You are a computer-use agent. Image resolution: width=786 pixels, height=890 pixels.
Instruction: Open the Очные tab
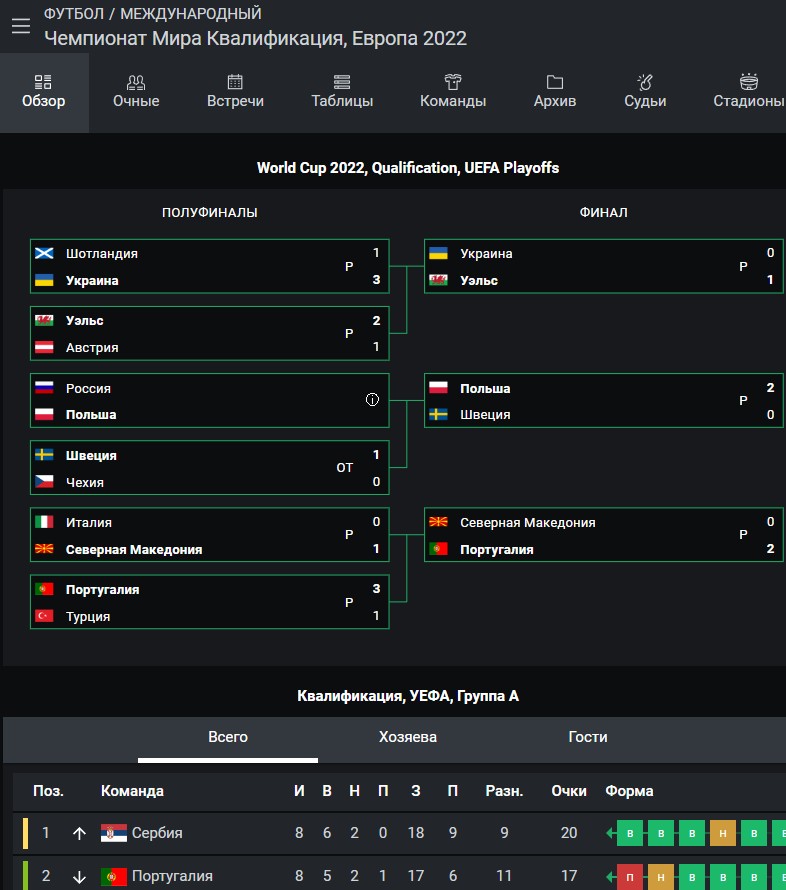[136, 93]
